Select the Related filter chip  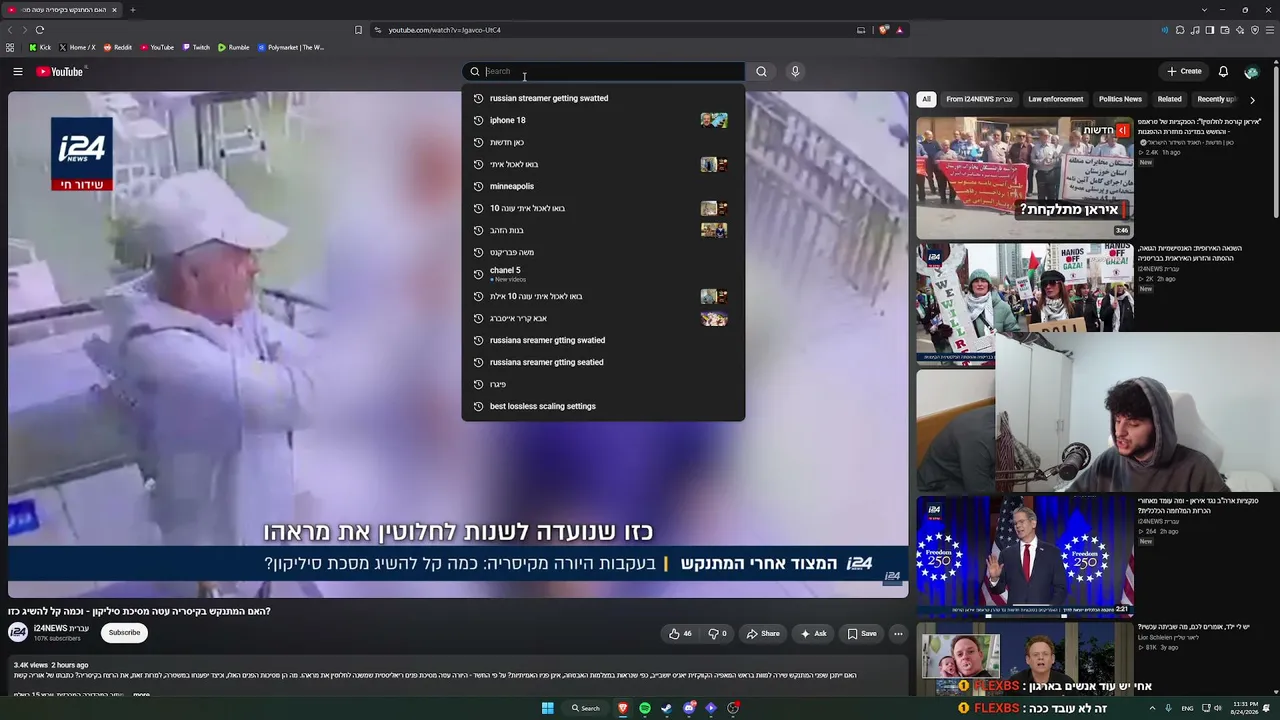coord(1169,99)
